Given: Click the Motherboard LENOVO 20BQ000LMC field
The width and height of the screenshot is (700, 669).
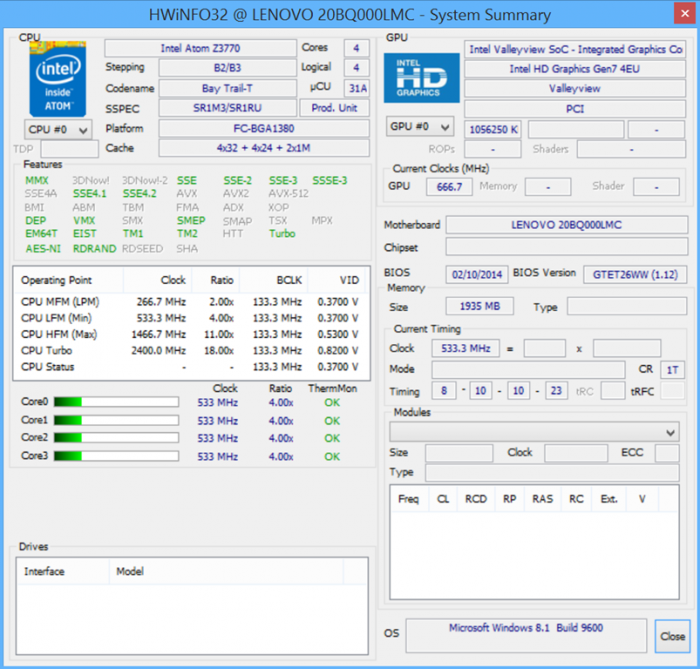Looking at the screenshot, I should point(566,224).
